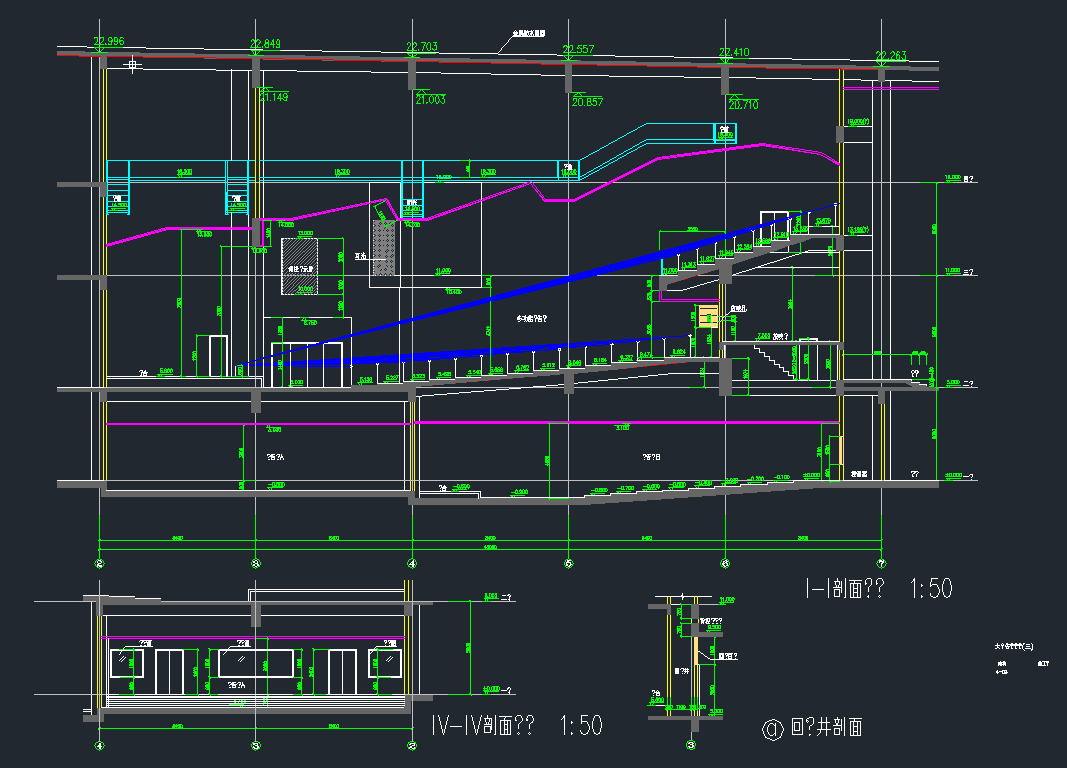Pick the 22.703 elevation marker
Screen dimensions: 1067x768
[422, 47]
